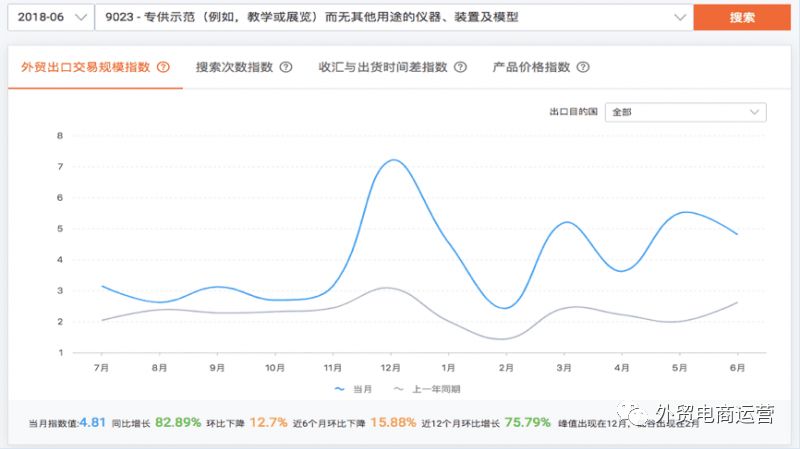Screen dimensions: 800x449
Task: Click the chevron arrow of the category selector
Action: [x=680, y=17]
